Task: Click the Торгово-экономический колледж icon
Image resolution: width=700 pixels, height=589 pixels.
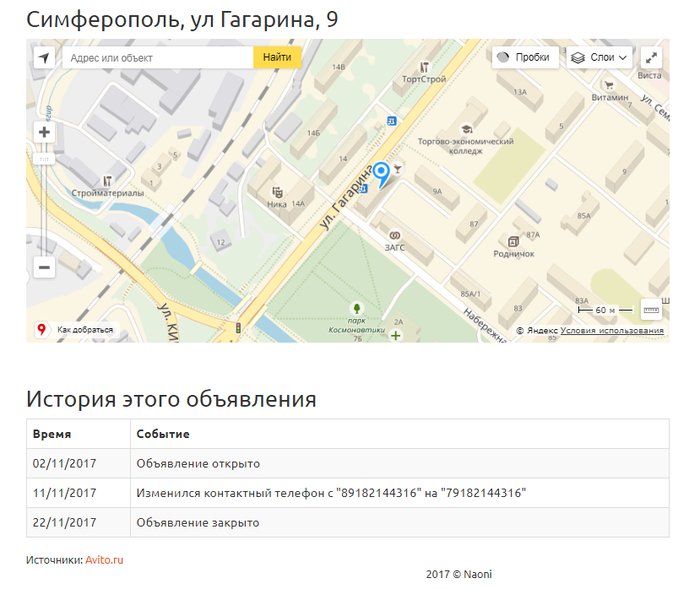Action: (x=465, y=129)
